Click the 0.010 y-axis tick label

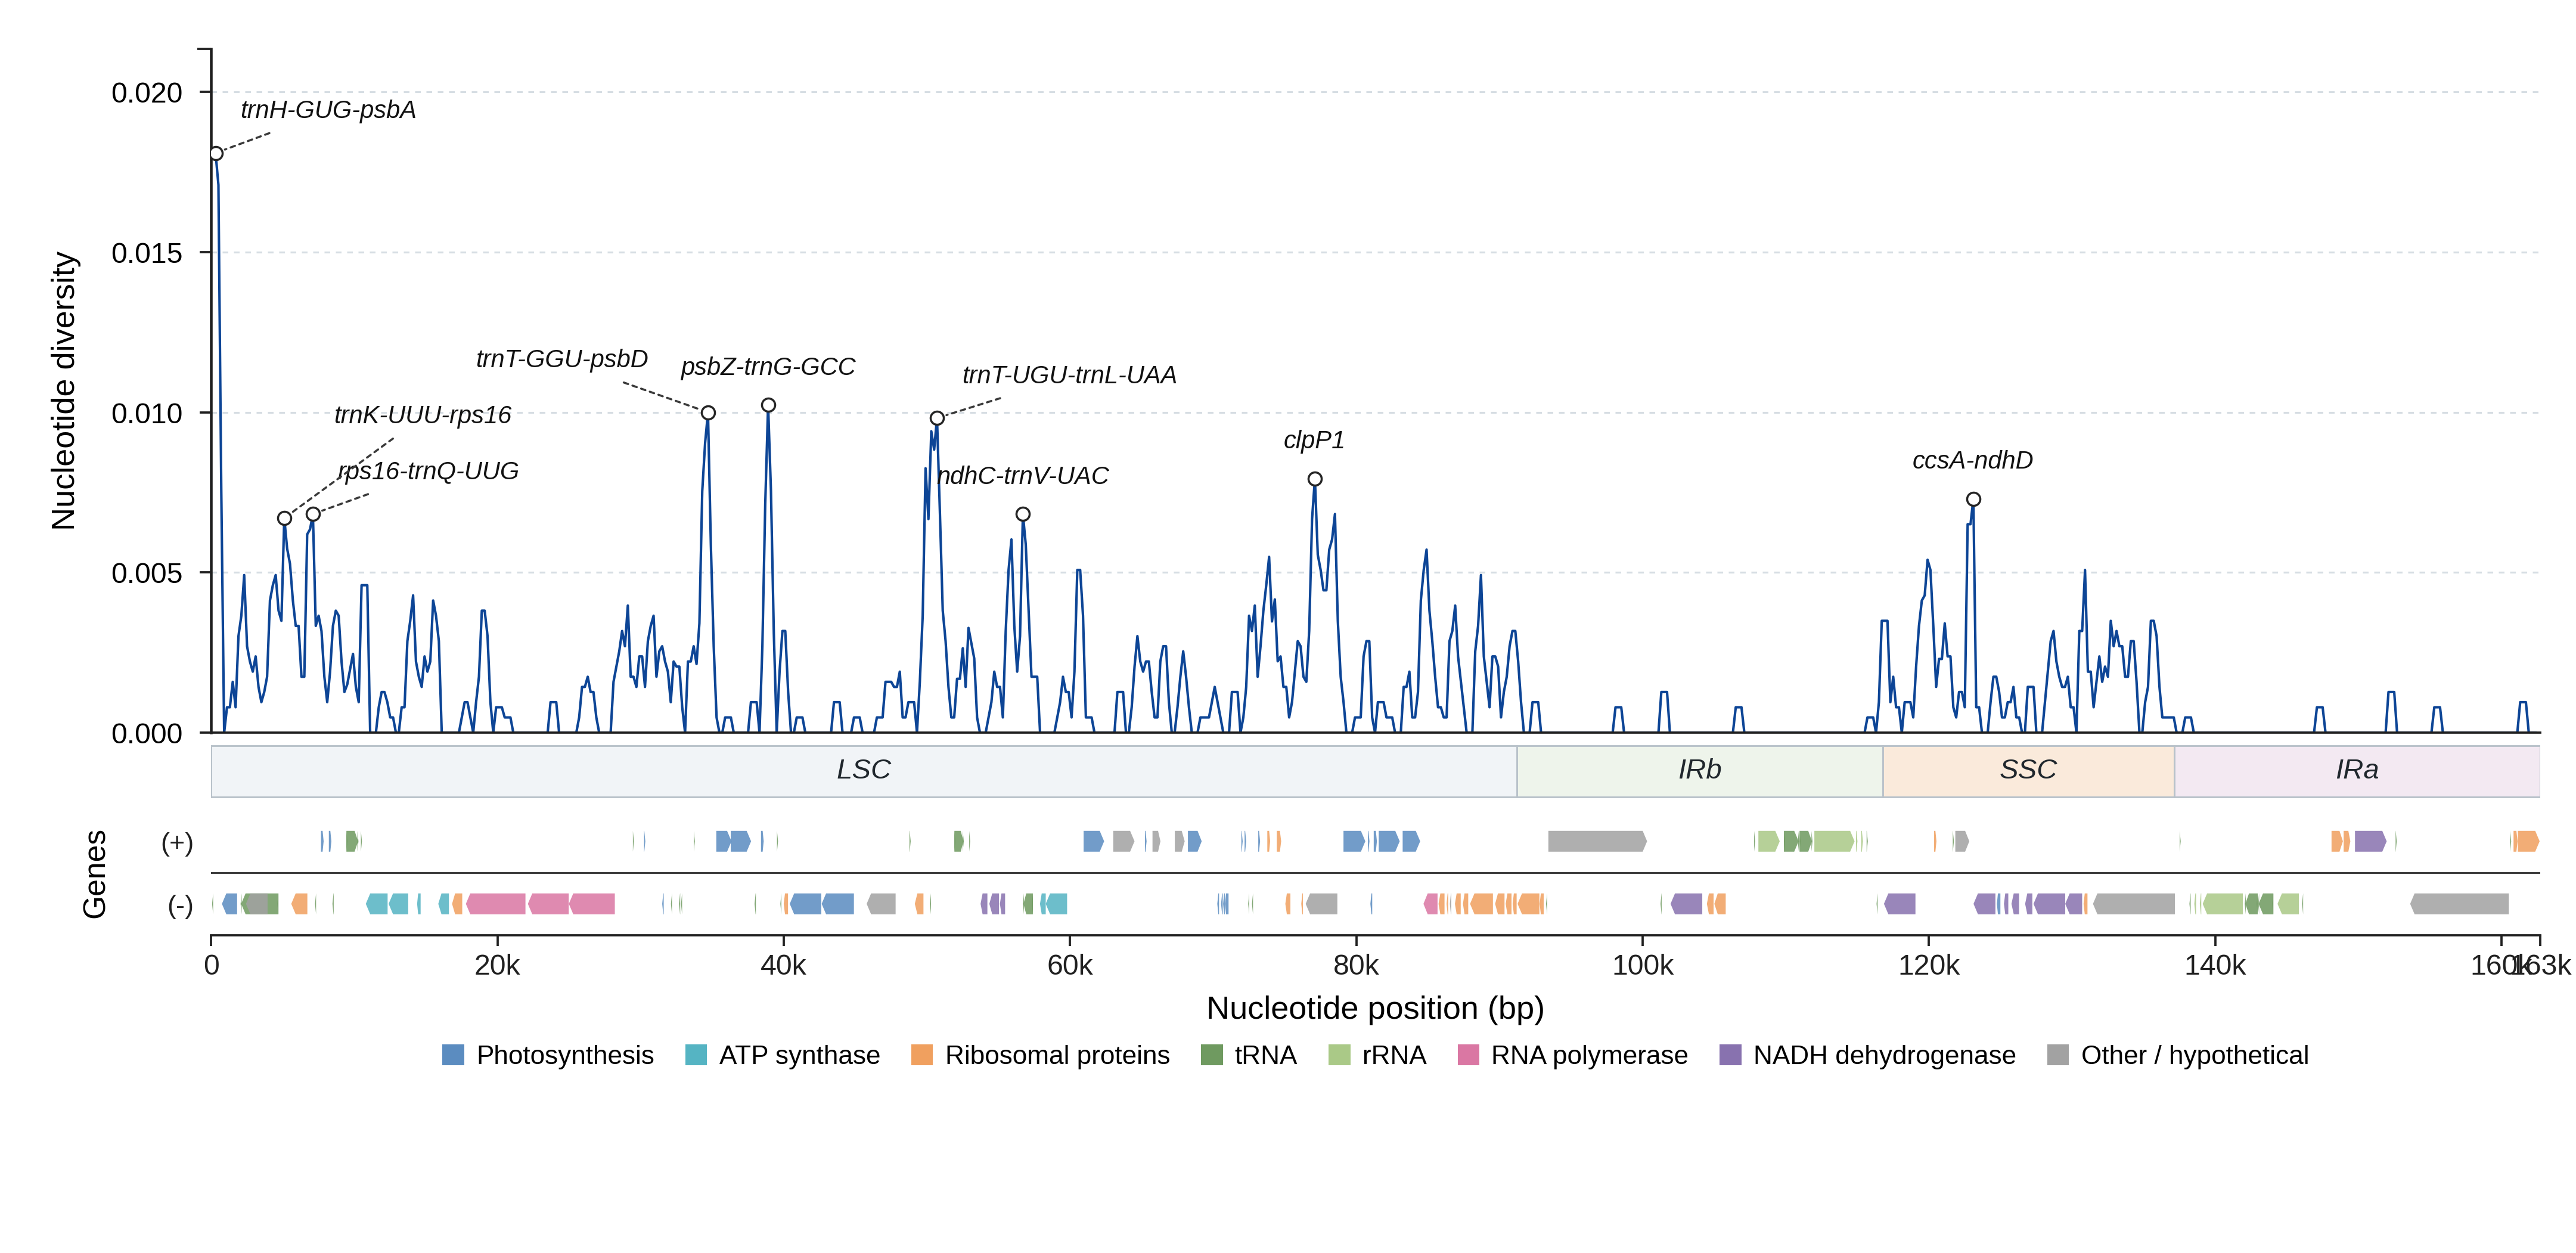click(147, 413)
